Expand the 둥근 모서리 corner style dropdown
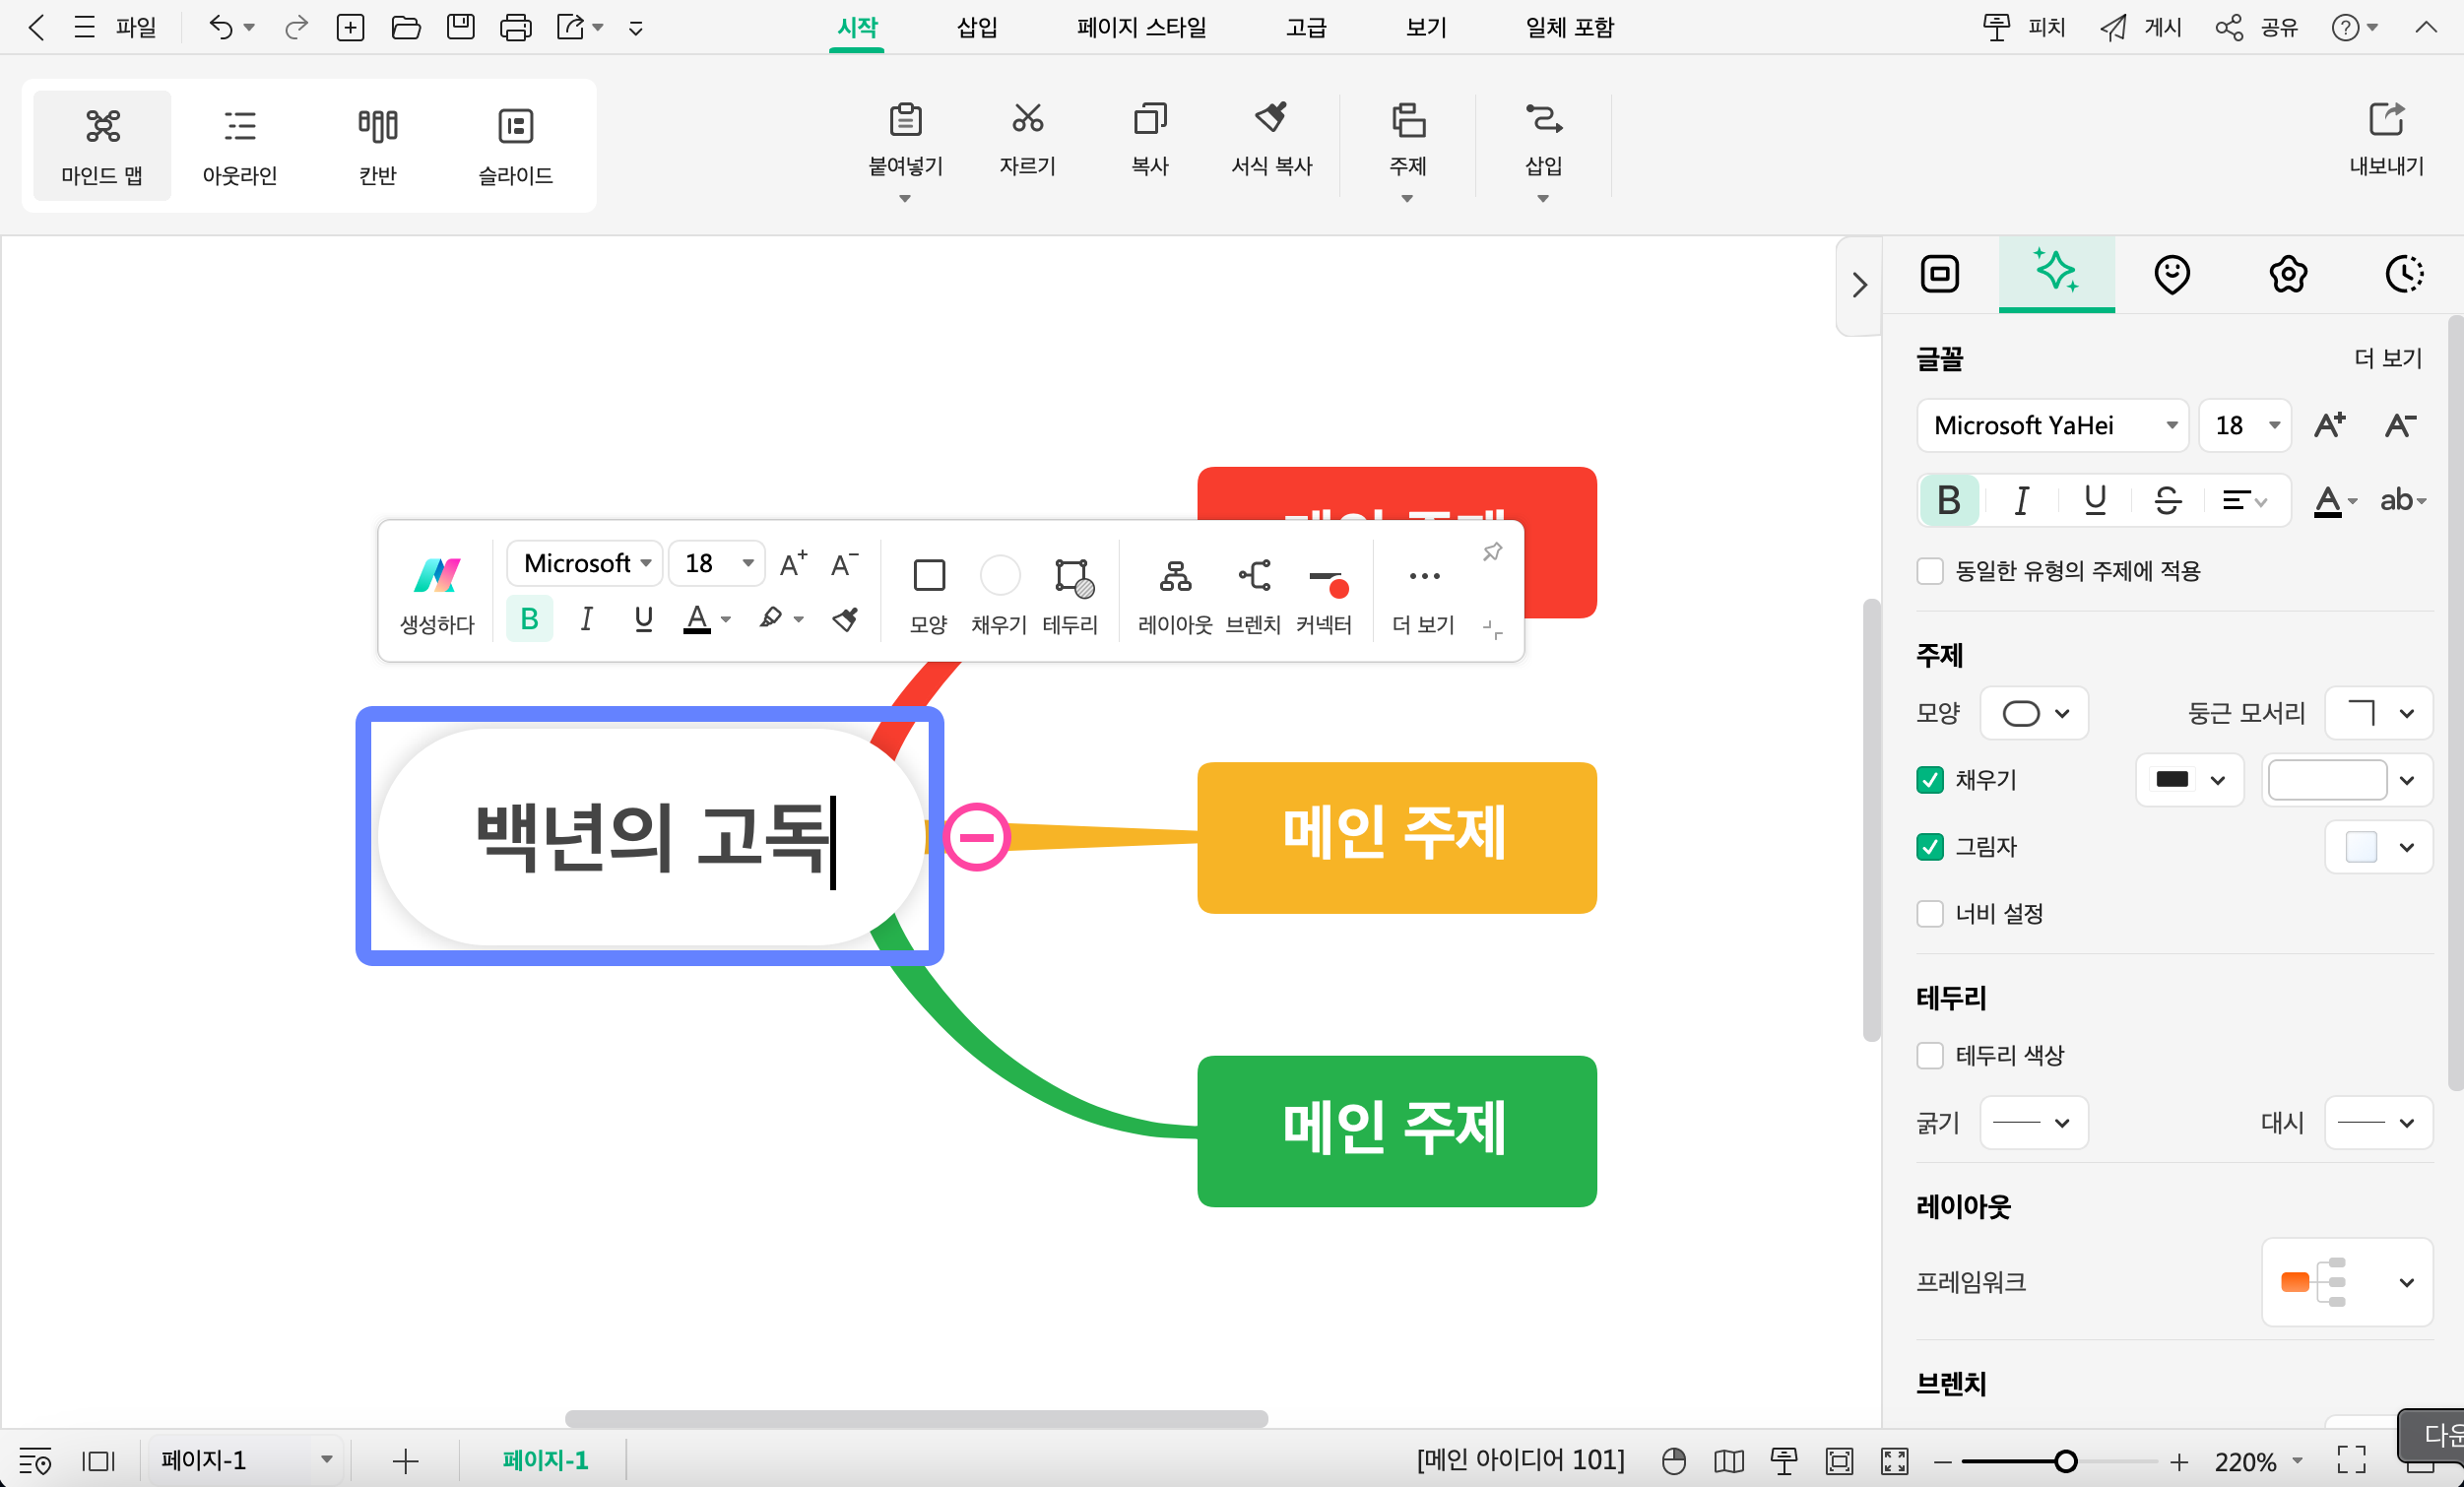The width and height of the screenshot is (2464, 1487). coord(2377,713)
